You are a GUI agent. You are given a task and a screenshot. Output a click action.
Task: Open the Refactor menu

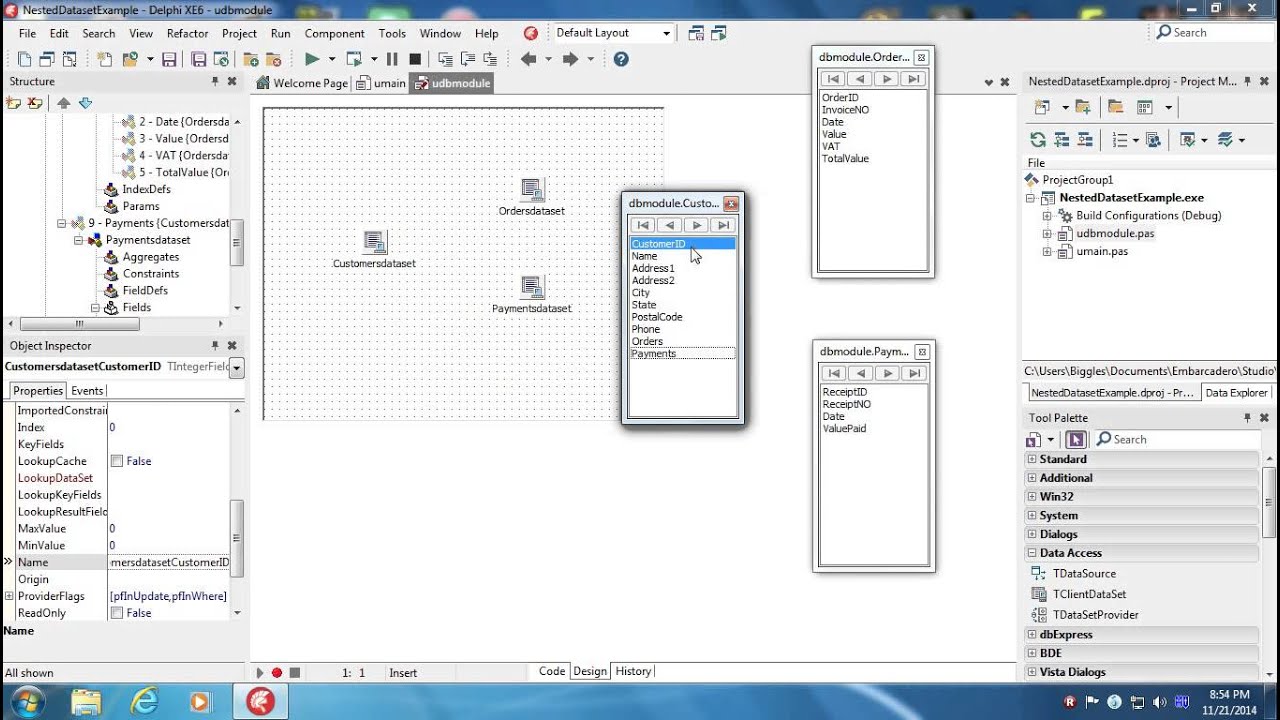(187, 33)
